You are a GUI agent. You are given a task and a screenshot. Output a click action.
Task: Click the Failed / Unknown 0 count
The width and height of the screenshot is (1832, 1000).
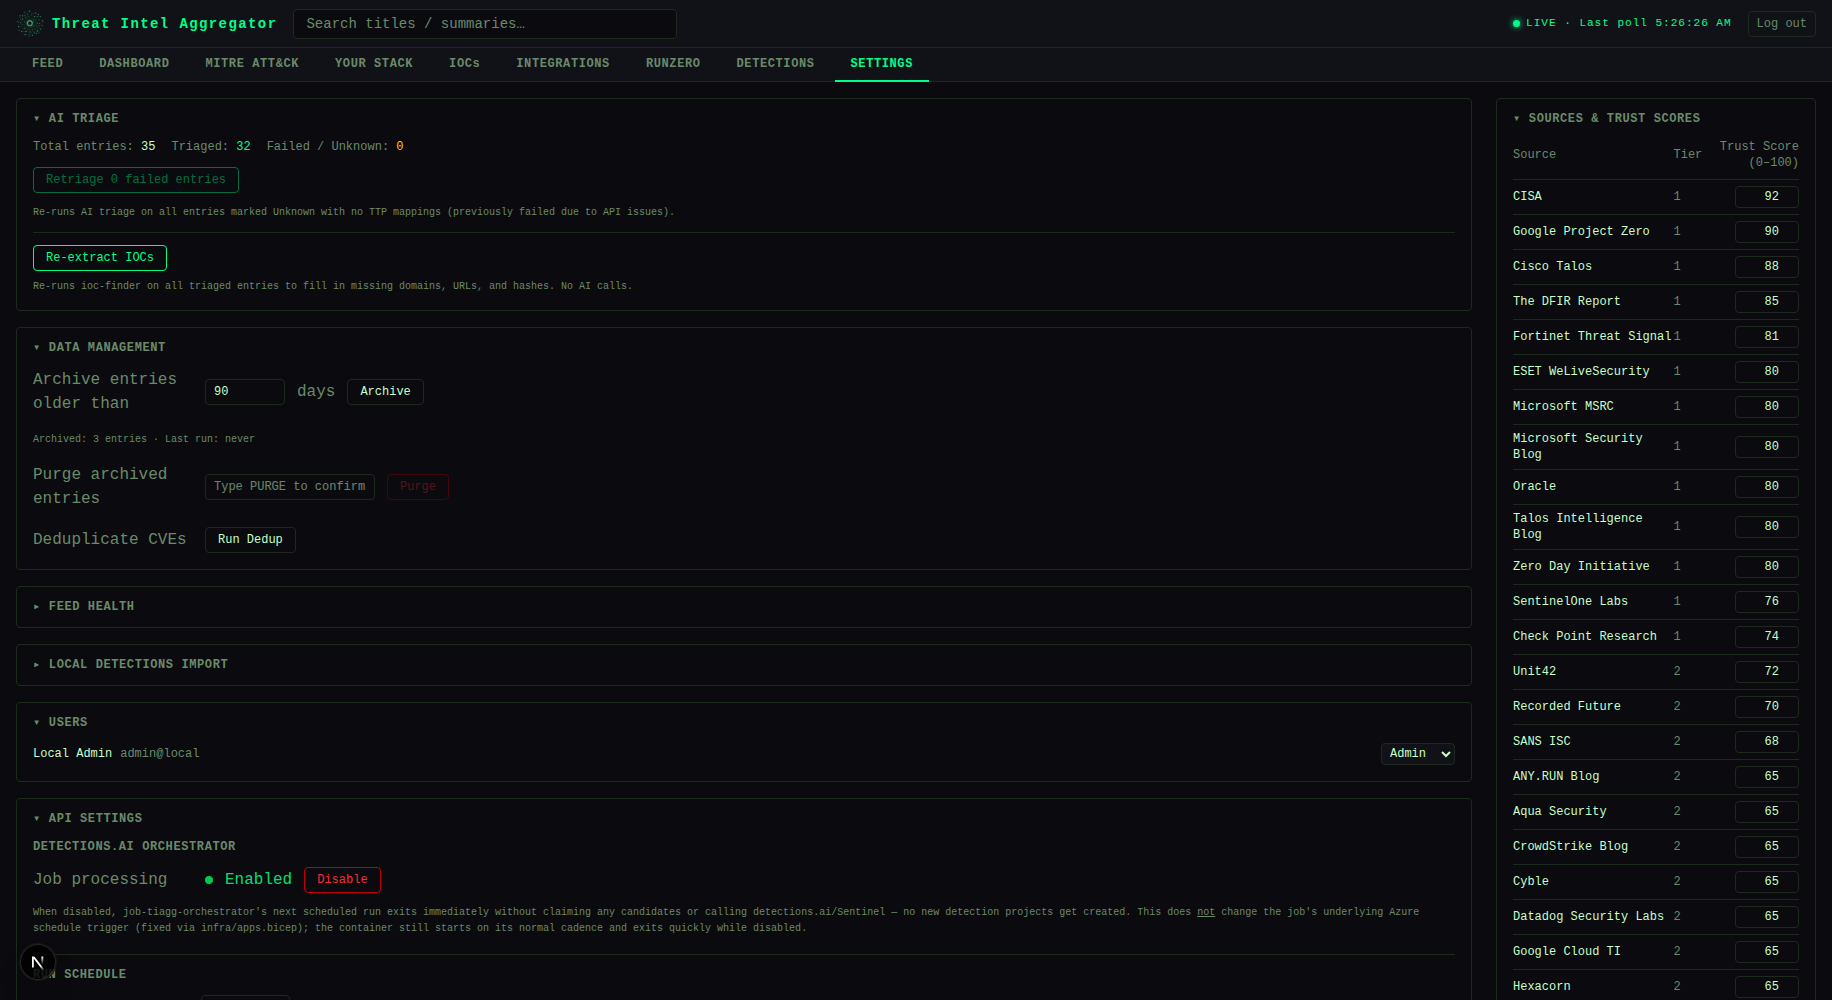point(335,147)
